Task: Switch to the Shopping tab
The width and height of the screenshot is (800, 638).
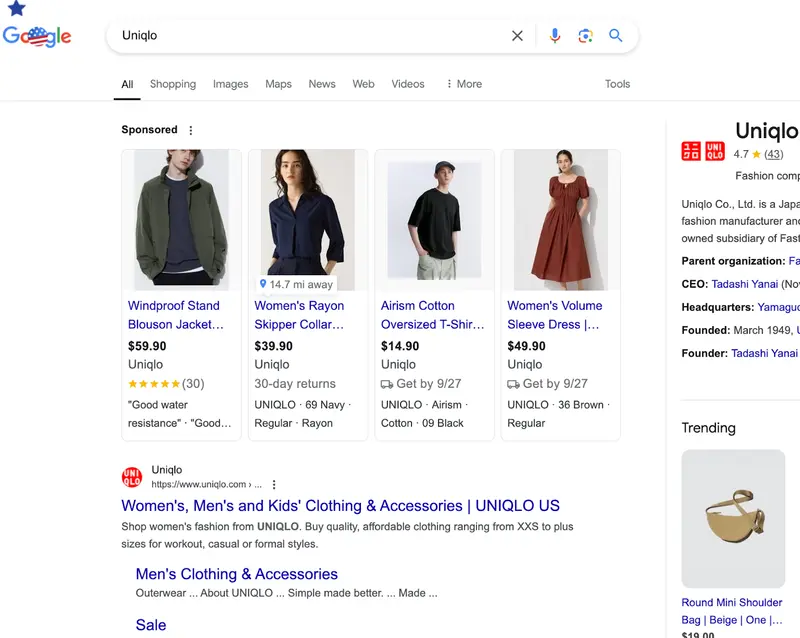Action: pyautogui.click(x=172, y=84)
